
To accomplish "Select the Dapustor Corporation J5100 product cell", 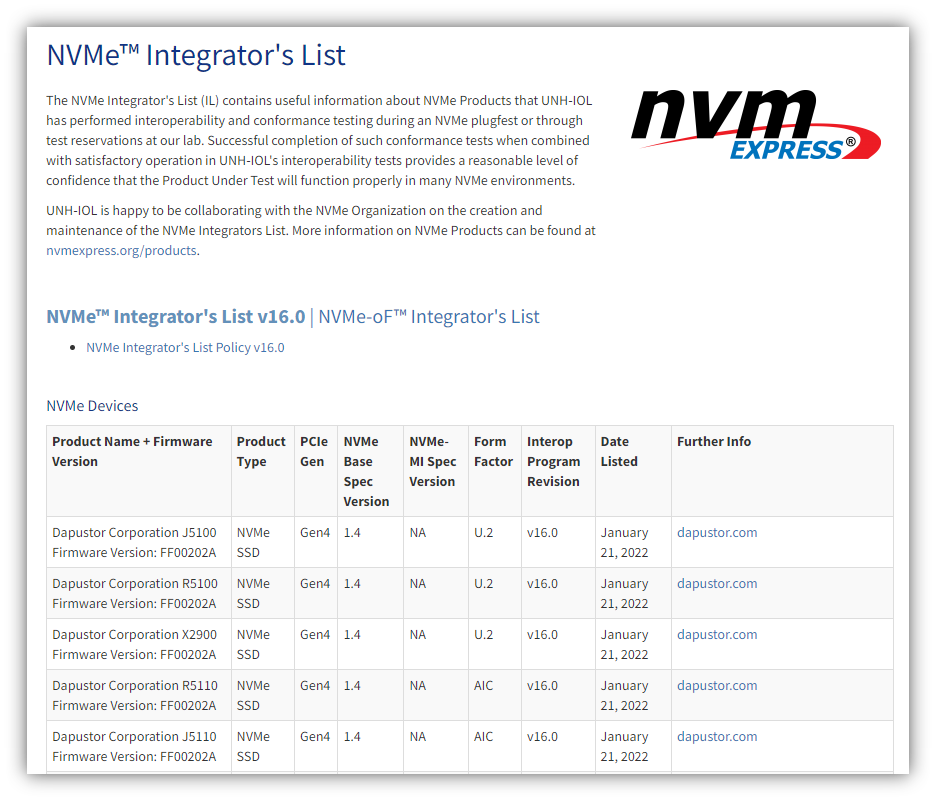I will (139, 542).
